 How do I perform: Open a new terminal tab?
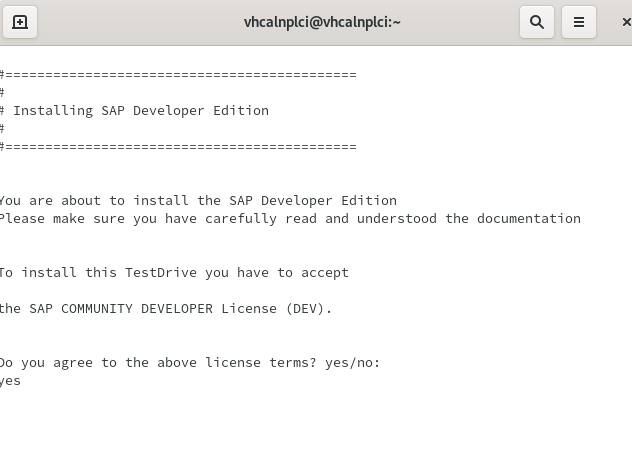20,22
